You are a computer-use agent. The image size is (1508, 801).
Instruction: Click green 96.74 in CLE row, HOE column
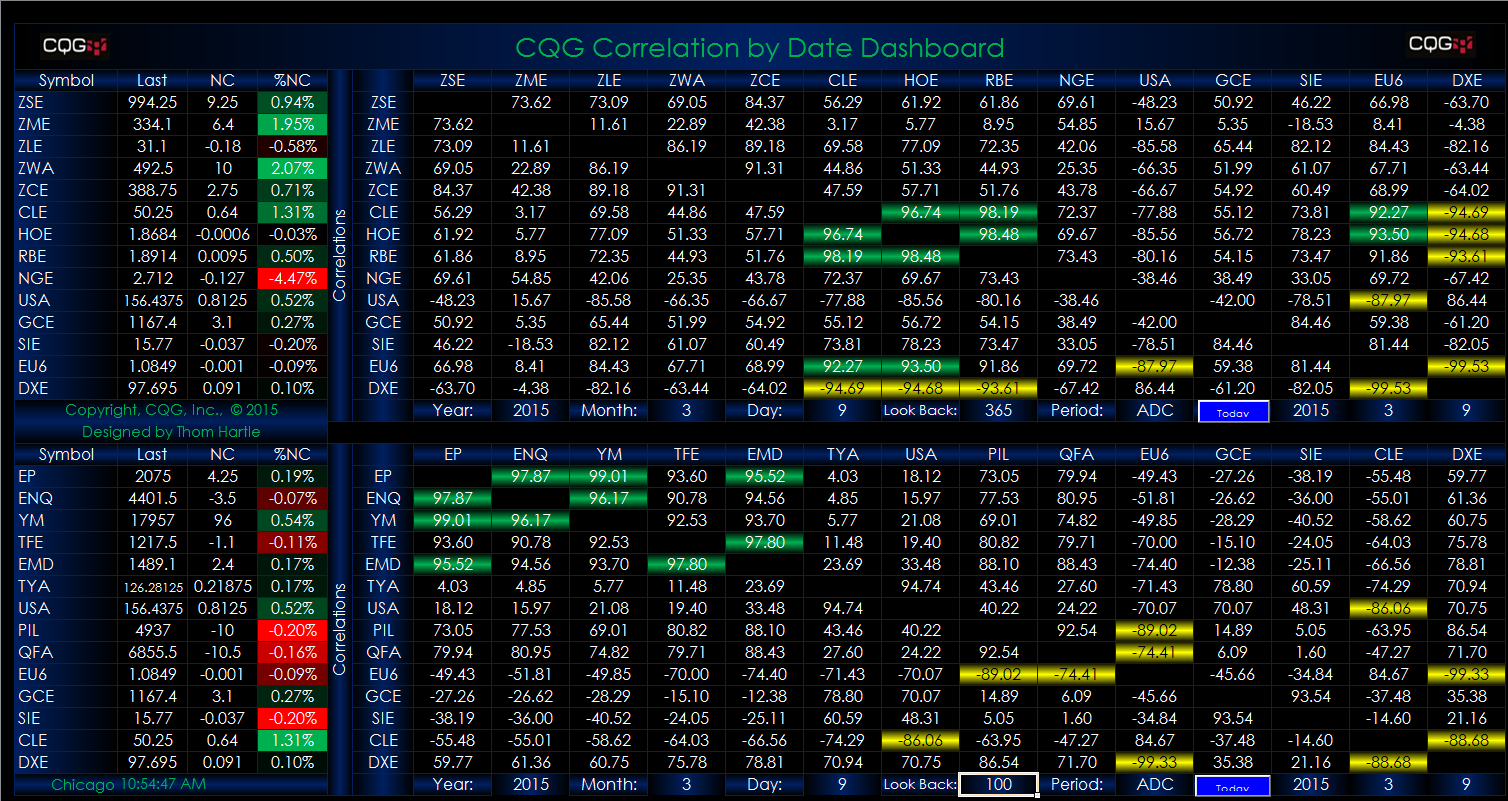[x=920, y=212]
